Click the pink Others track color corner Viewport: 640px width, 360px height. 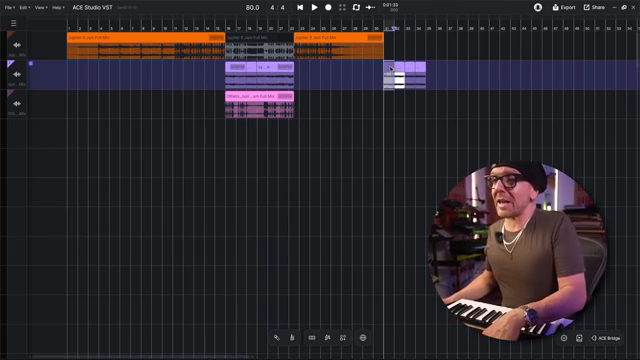point(10,93)
